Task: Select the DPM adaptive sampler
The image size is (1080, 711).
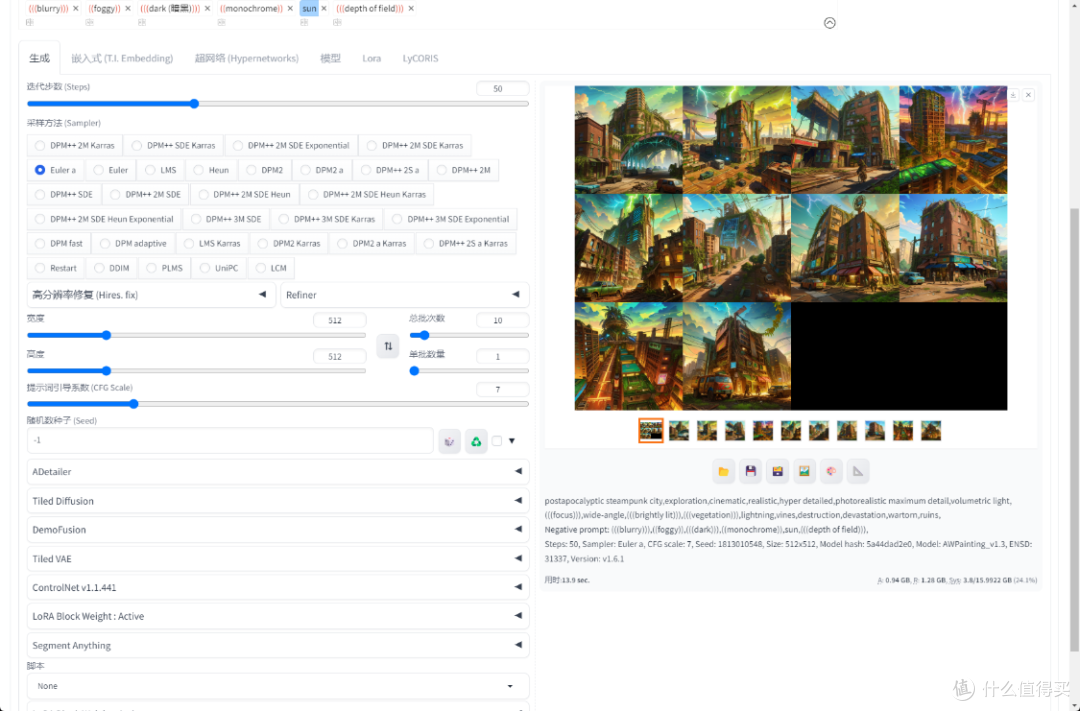Action: pyautogui.click(x=133, y=243)
